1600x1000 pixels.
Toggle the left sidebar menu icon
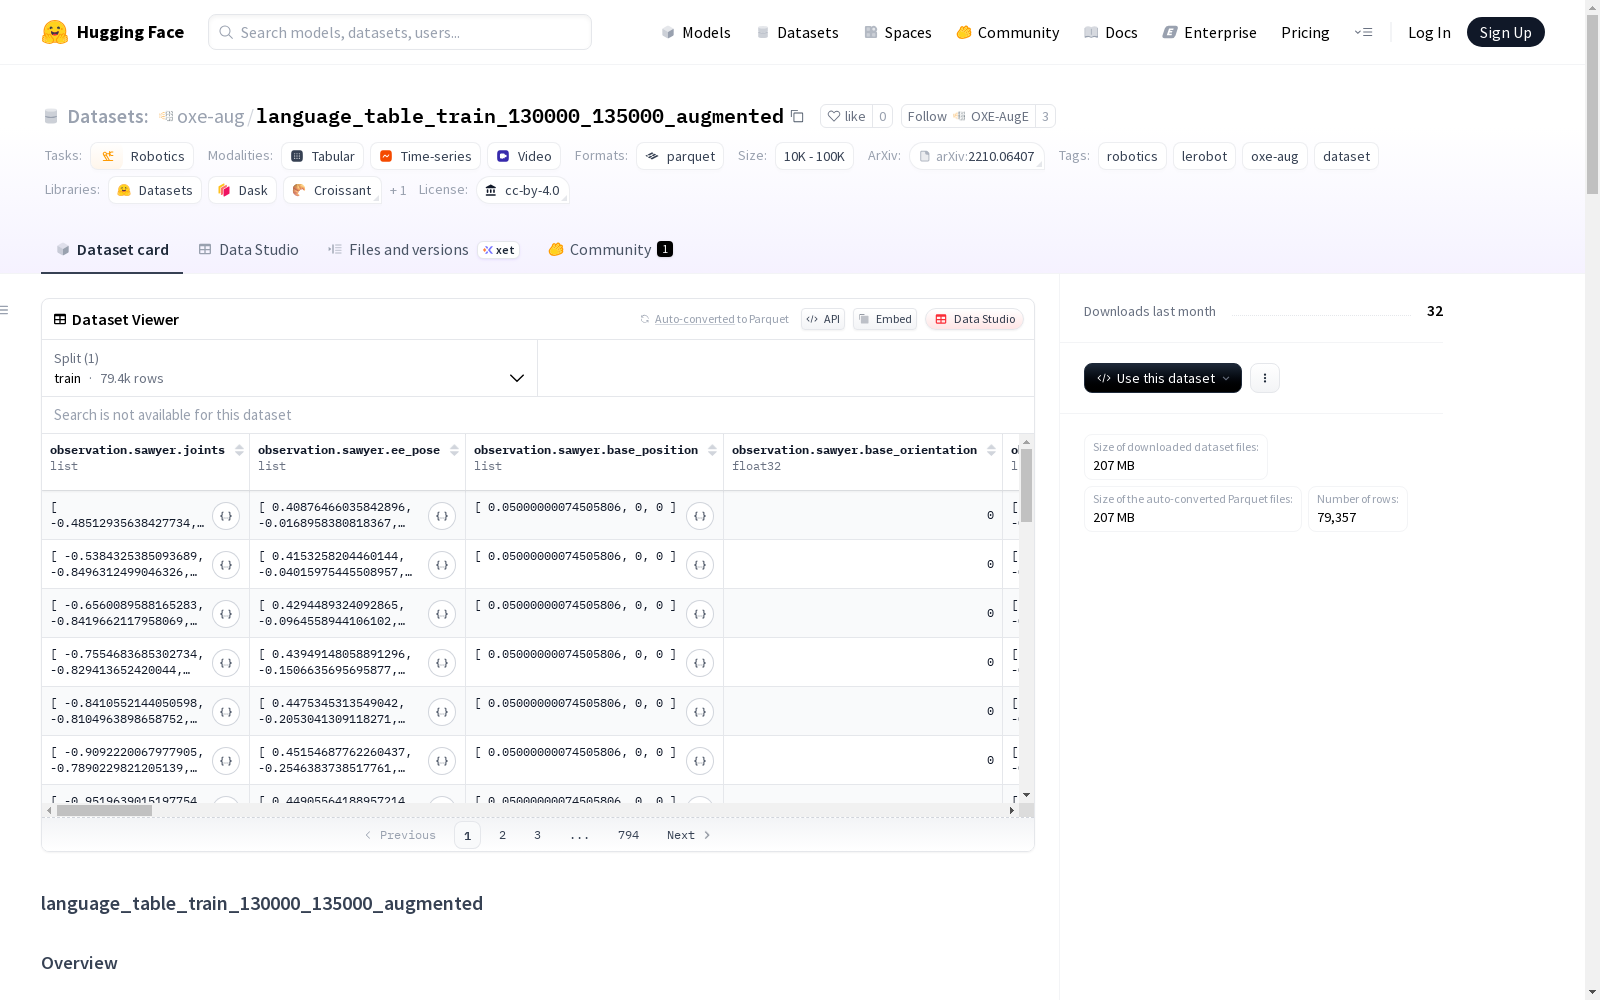click(5, 310)
